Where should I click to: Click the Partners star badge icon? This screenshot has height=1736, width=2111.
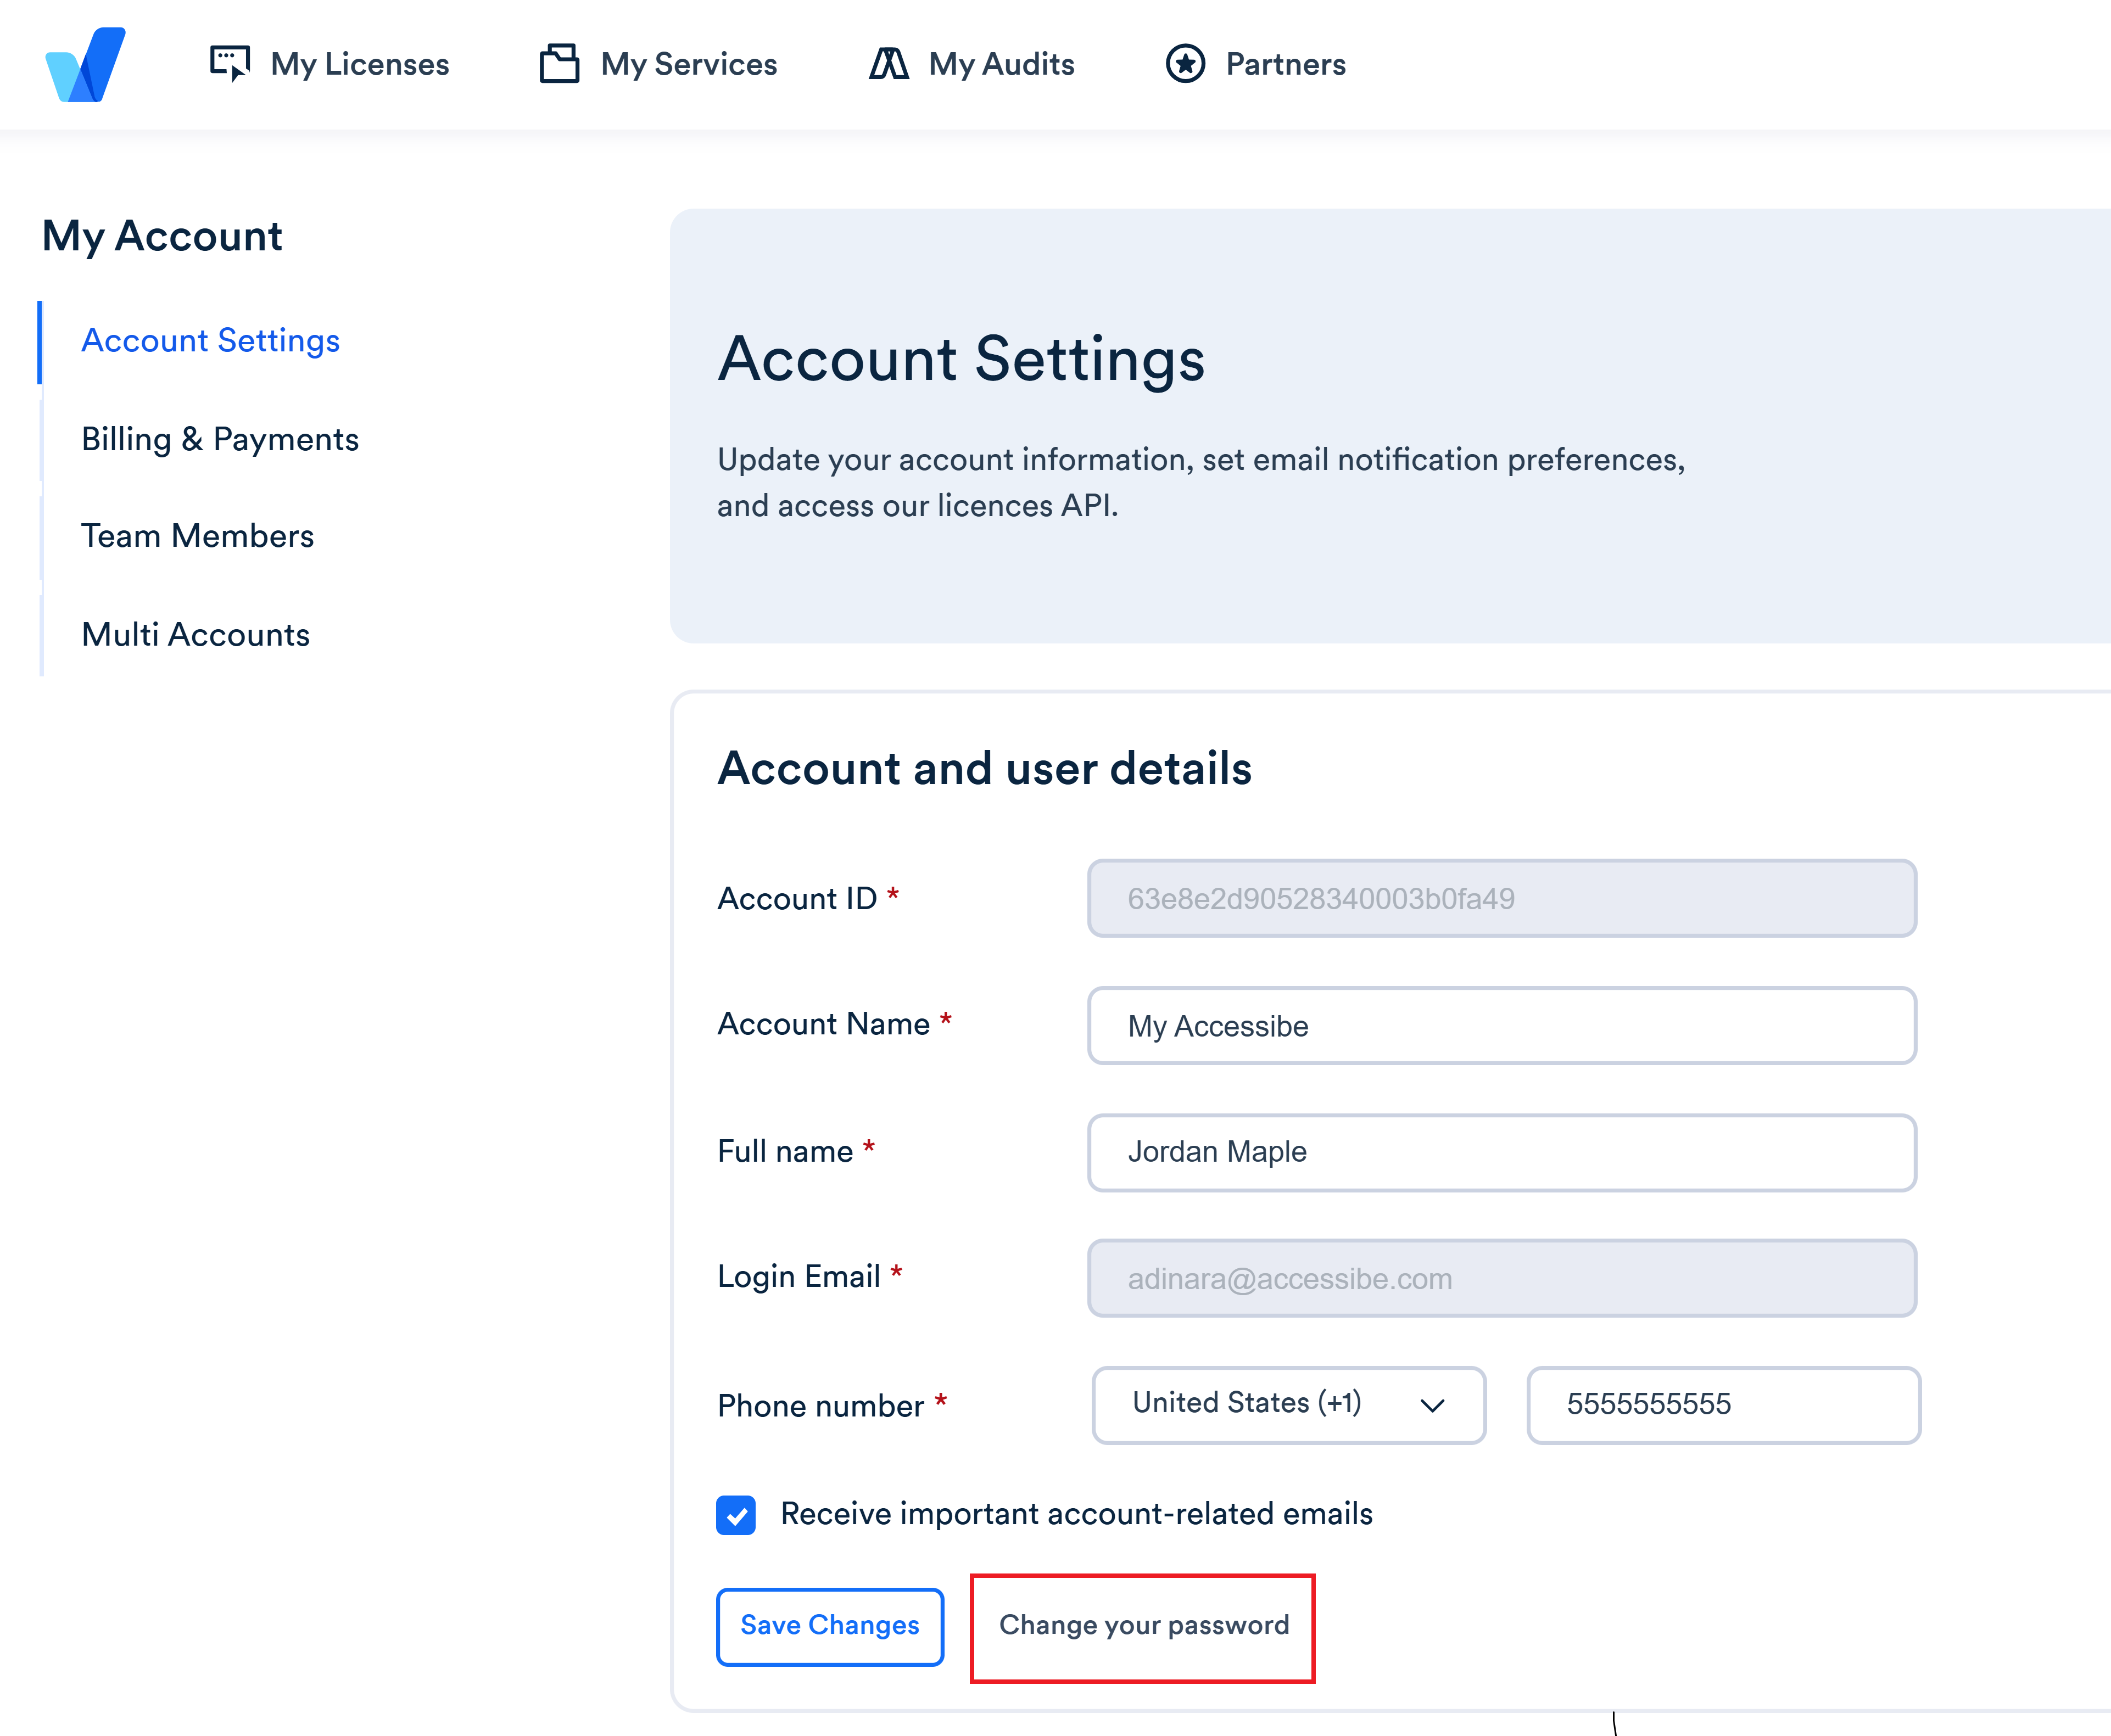[1185, 64]
